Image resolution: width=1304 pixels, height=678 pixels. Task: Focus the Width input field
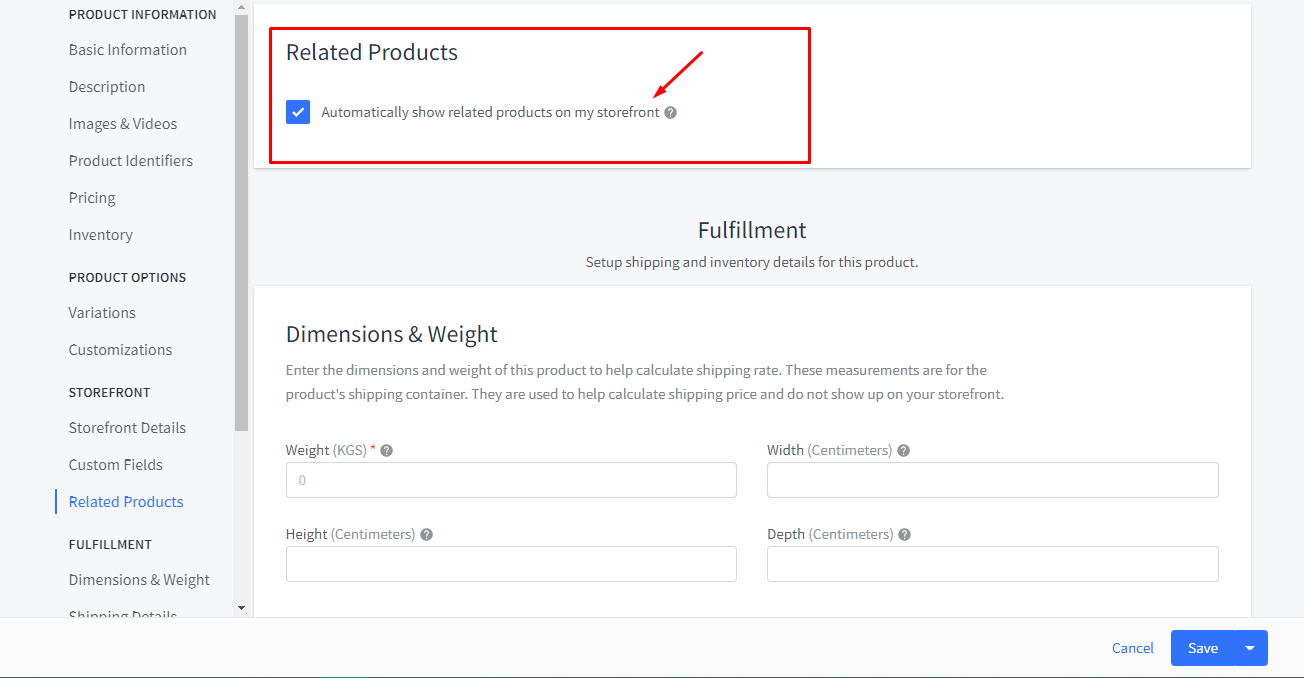click(992, 480)
